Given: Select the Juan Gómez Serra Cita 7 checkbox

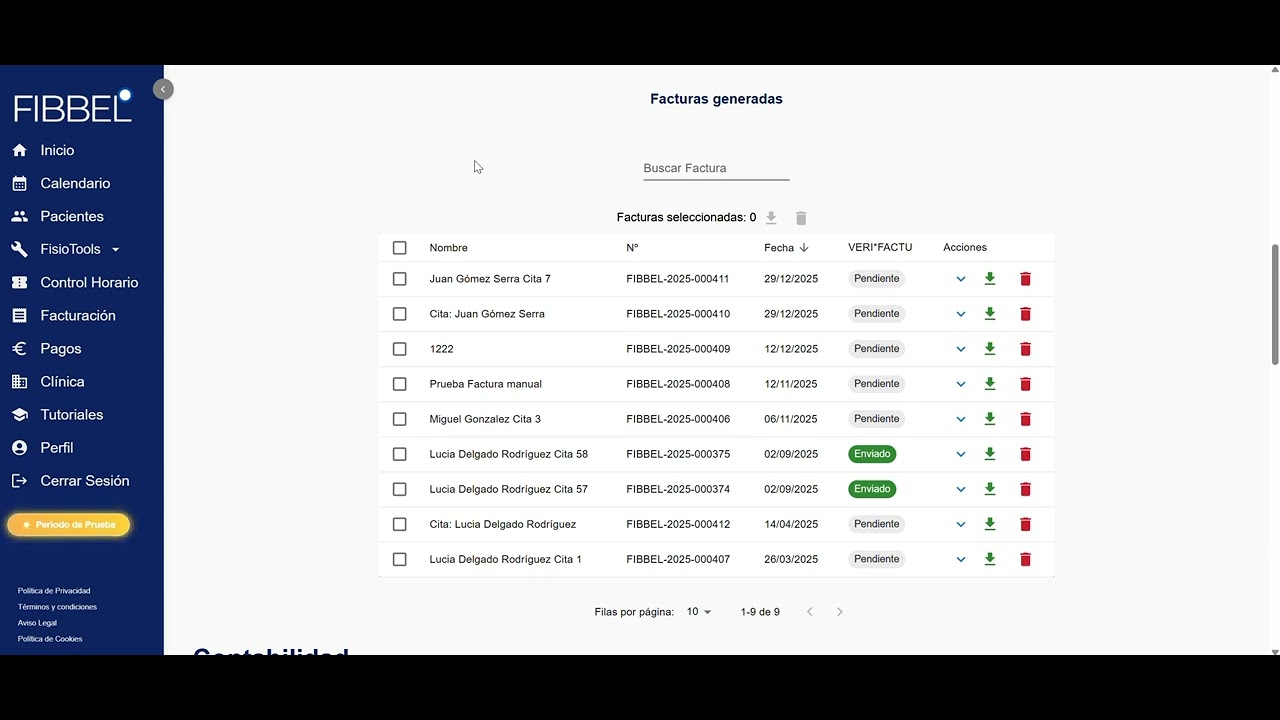Looking at the screenshot, I should tap(400, 279).
